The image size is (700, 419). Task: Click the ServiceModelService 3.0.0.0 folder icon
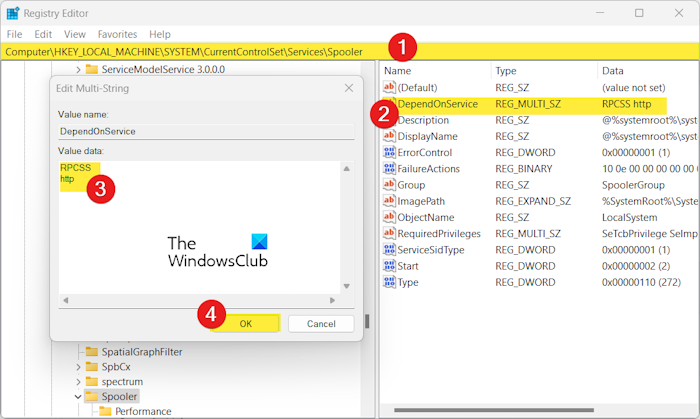pos(92,69)
